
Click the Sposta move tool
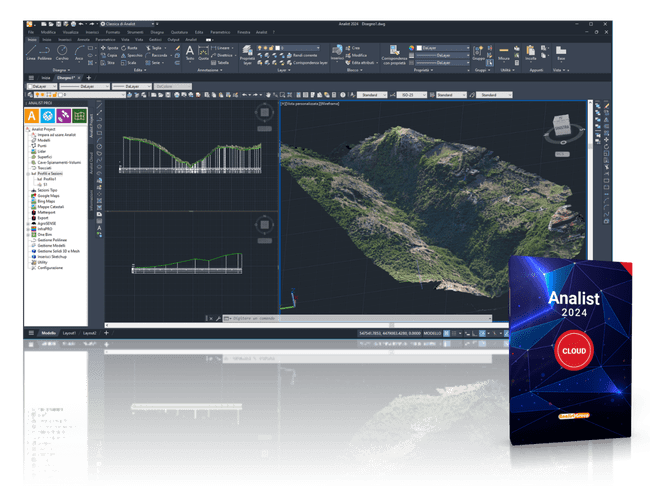109,48
